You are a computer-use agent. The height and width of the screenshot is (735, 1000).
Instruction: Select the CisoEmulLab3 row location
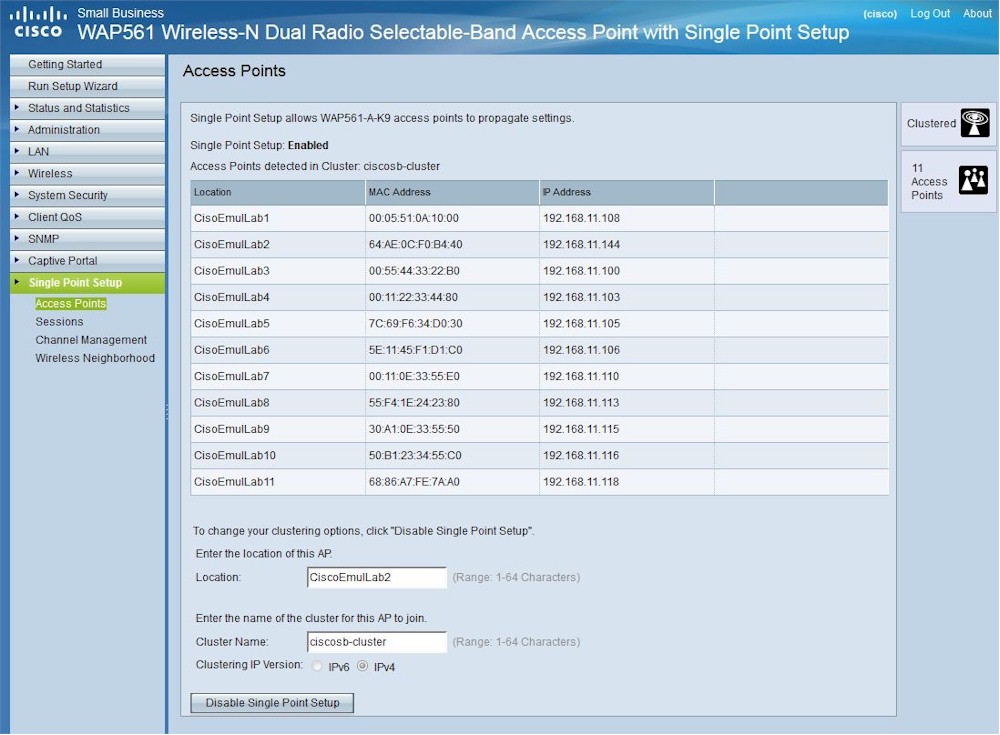(x=232, y=271)
